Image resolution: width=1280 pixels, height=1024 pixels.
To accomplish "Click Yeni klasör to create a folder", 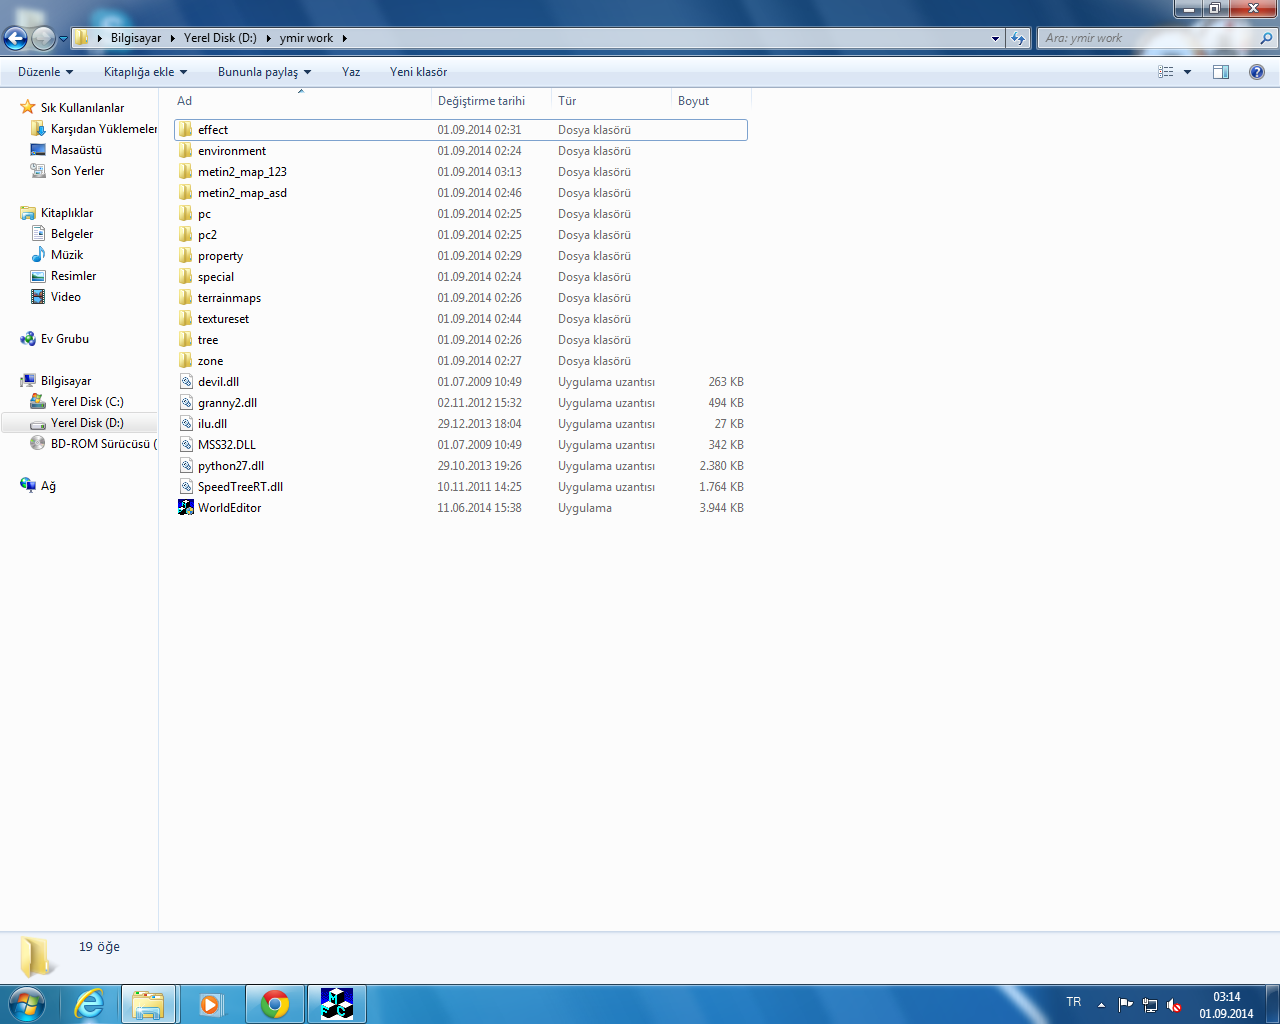I will pyautogui.click(x=418, y=72).
